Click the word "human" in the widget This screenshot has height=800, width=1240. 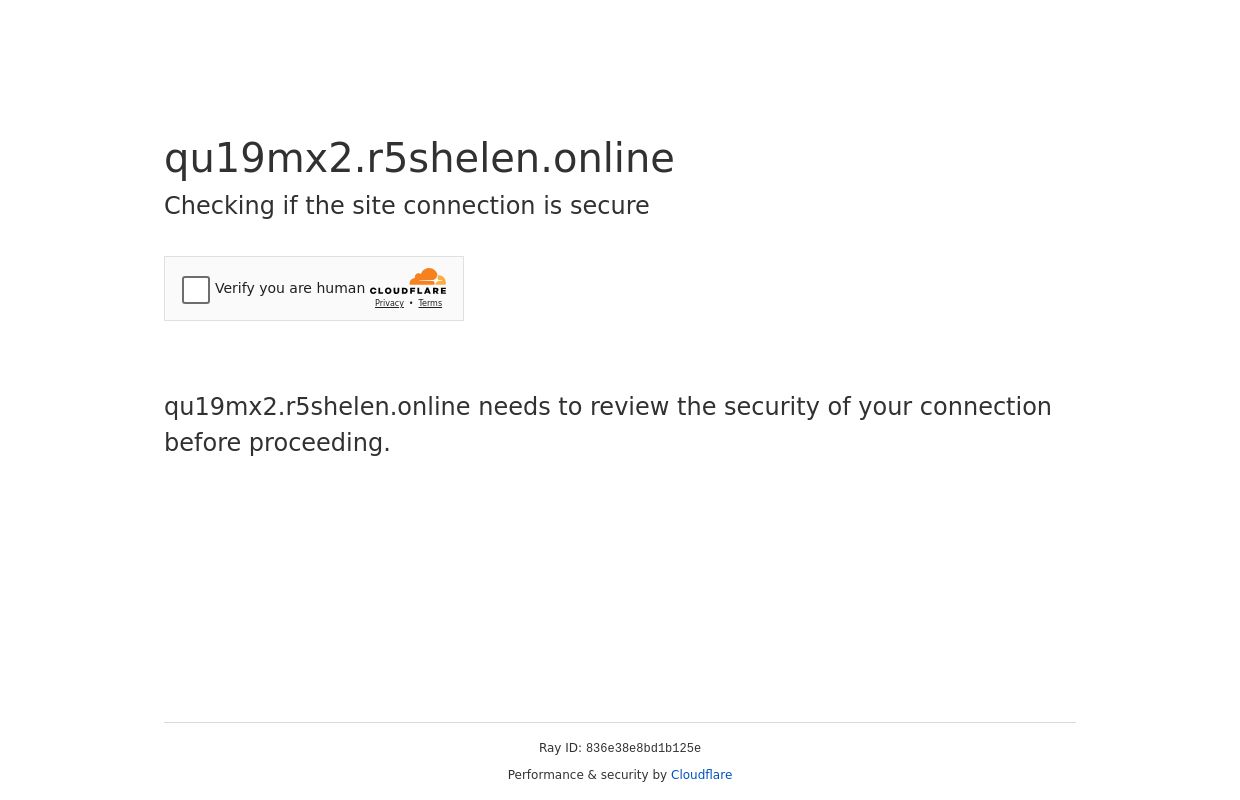click(341, 288)
